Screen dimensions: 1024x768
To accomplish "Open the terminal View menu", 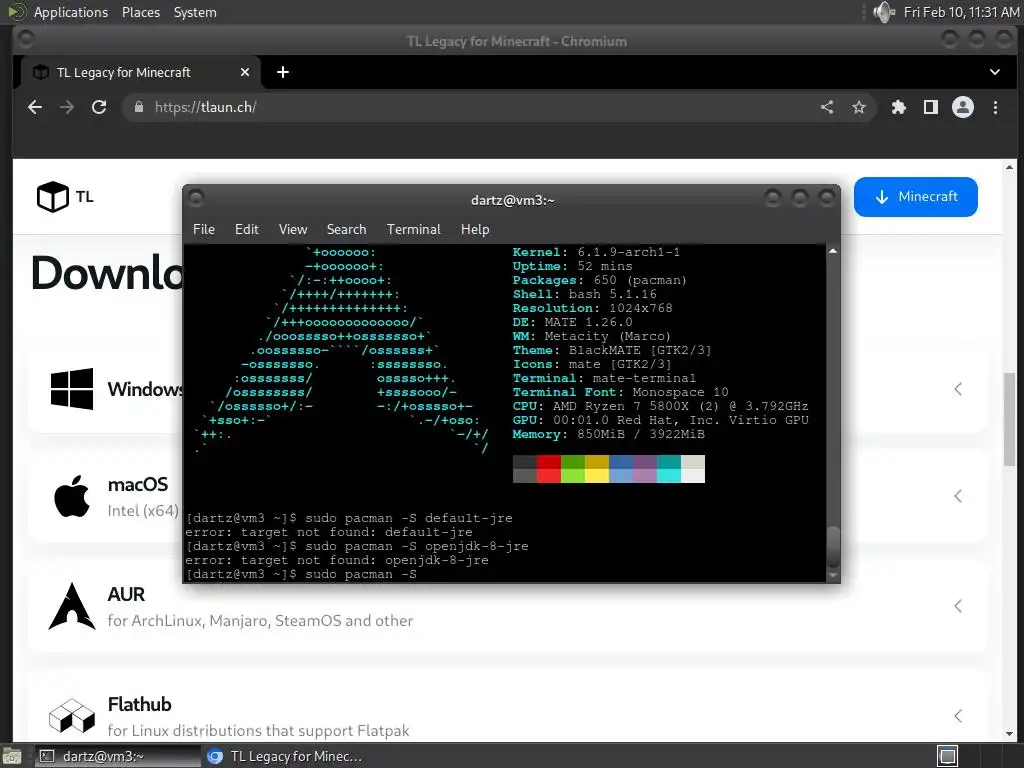I will click(x=293, y=229).
